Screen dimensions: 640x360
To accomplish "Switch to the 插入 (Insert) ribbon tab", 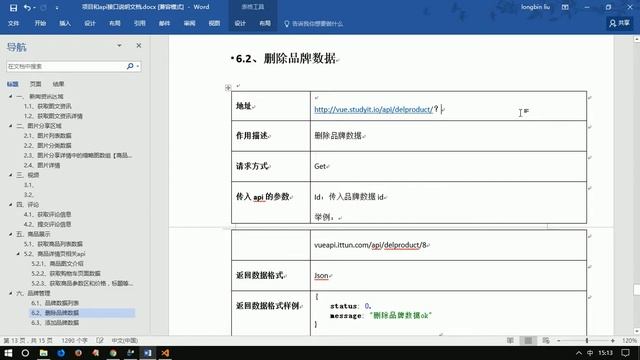I will coord(65,23).
